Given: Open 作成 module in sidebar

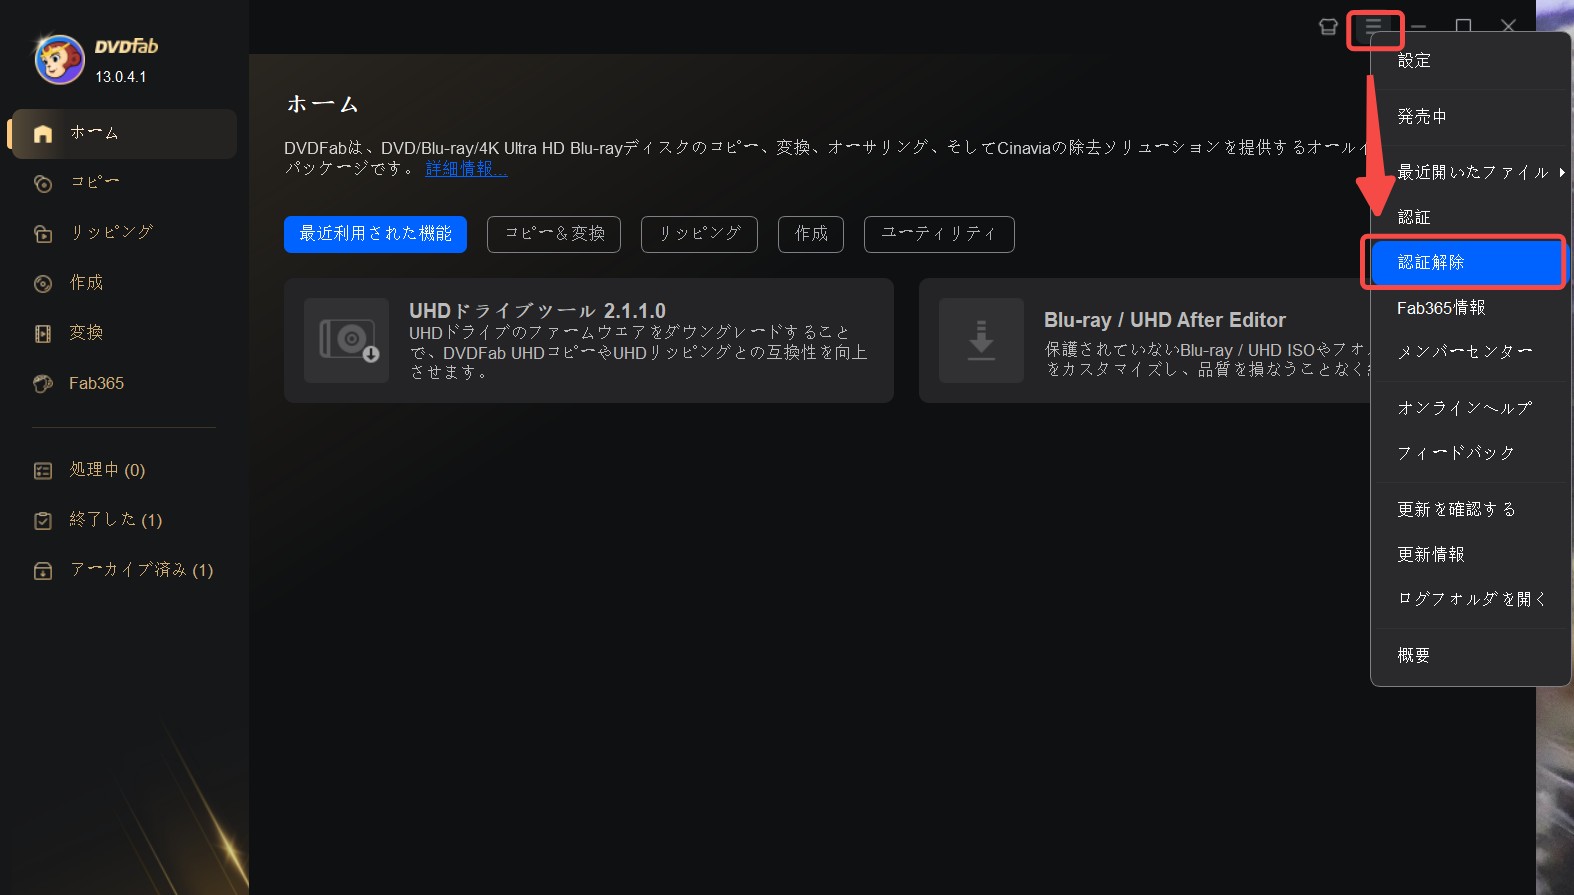Looking at the screenshot, I should 123,284.
